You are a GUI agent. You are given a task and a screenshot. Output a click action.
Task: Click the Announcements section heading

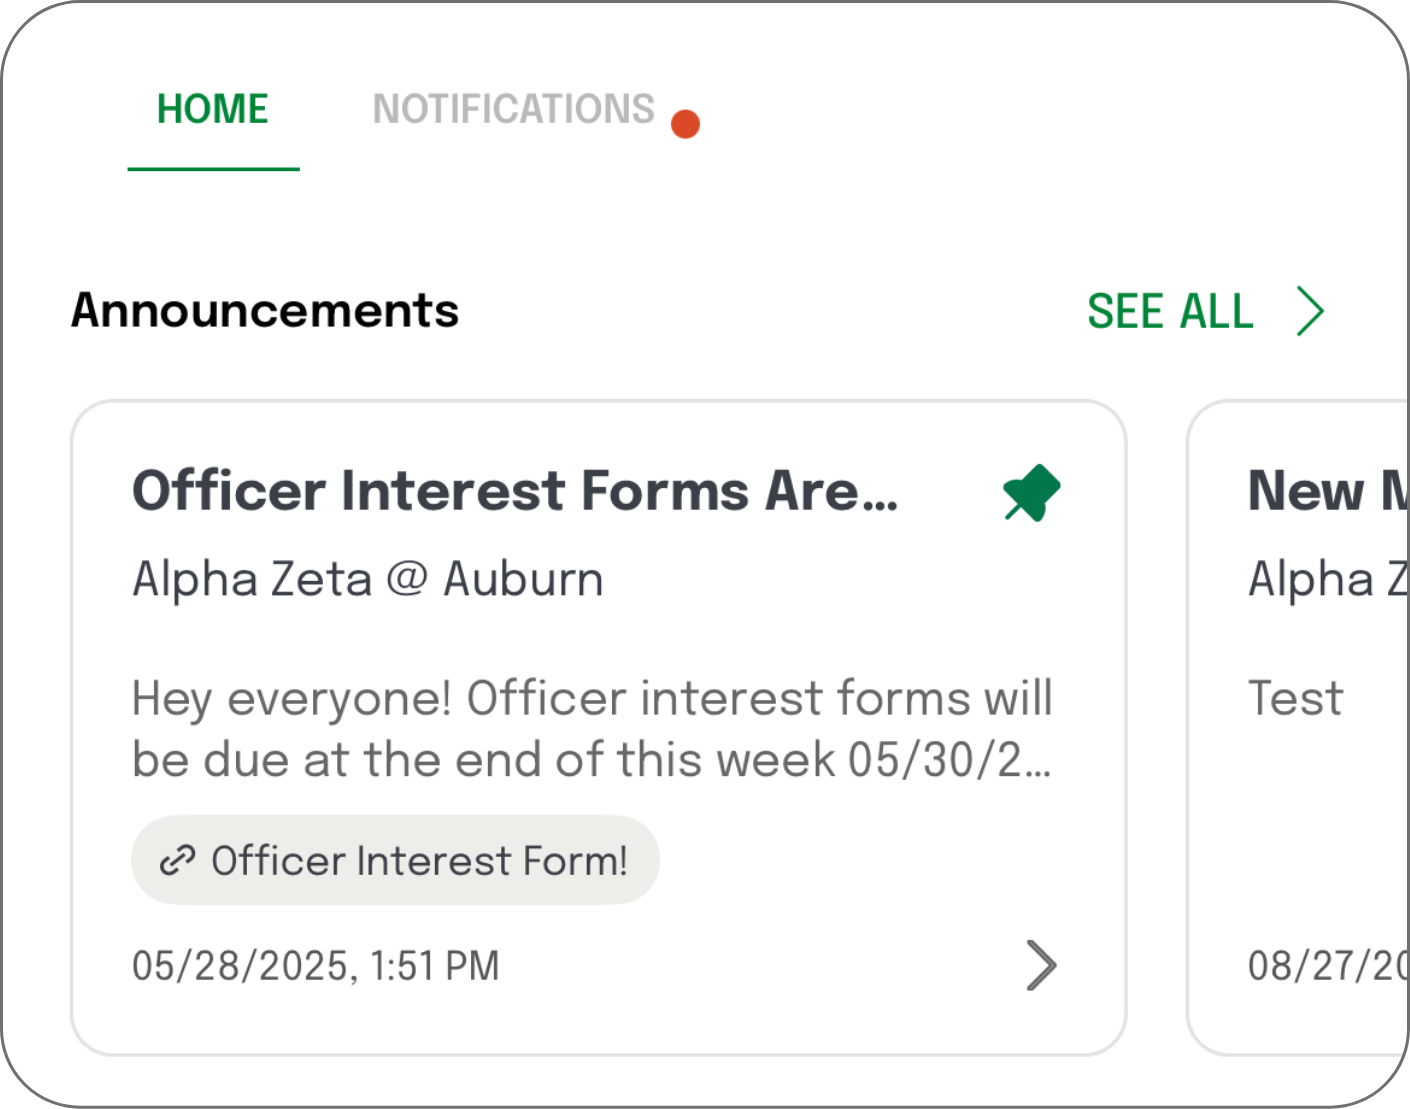265,310
